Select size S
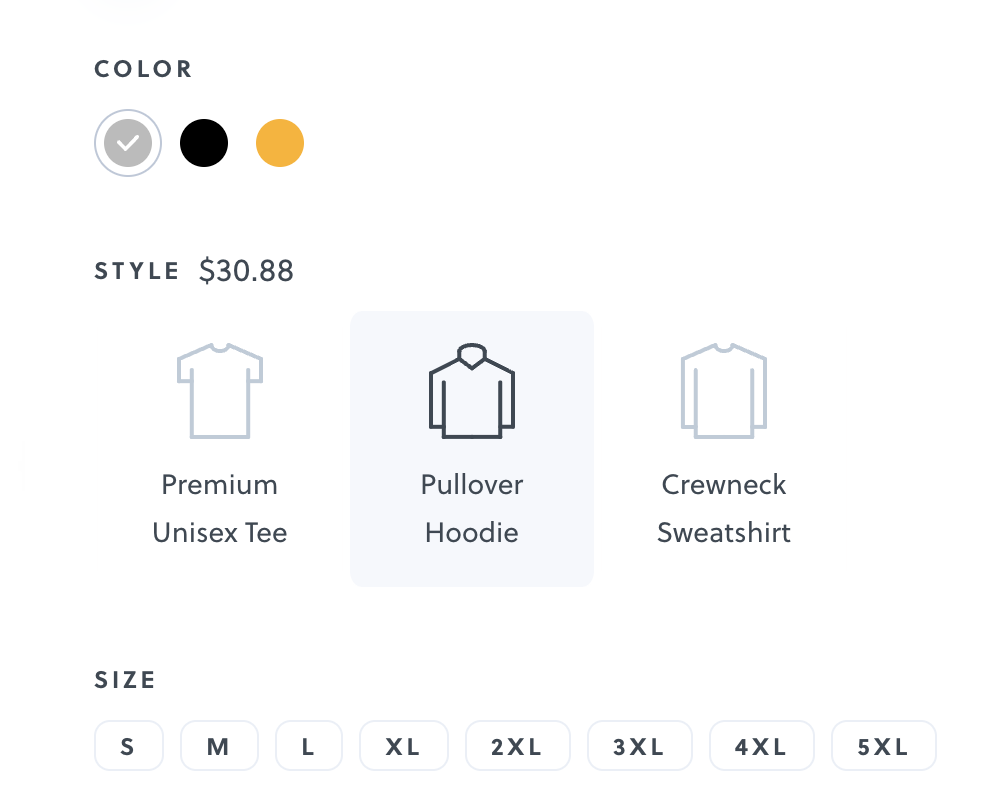 click(x=128, y=746)
